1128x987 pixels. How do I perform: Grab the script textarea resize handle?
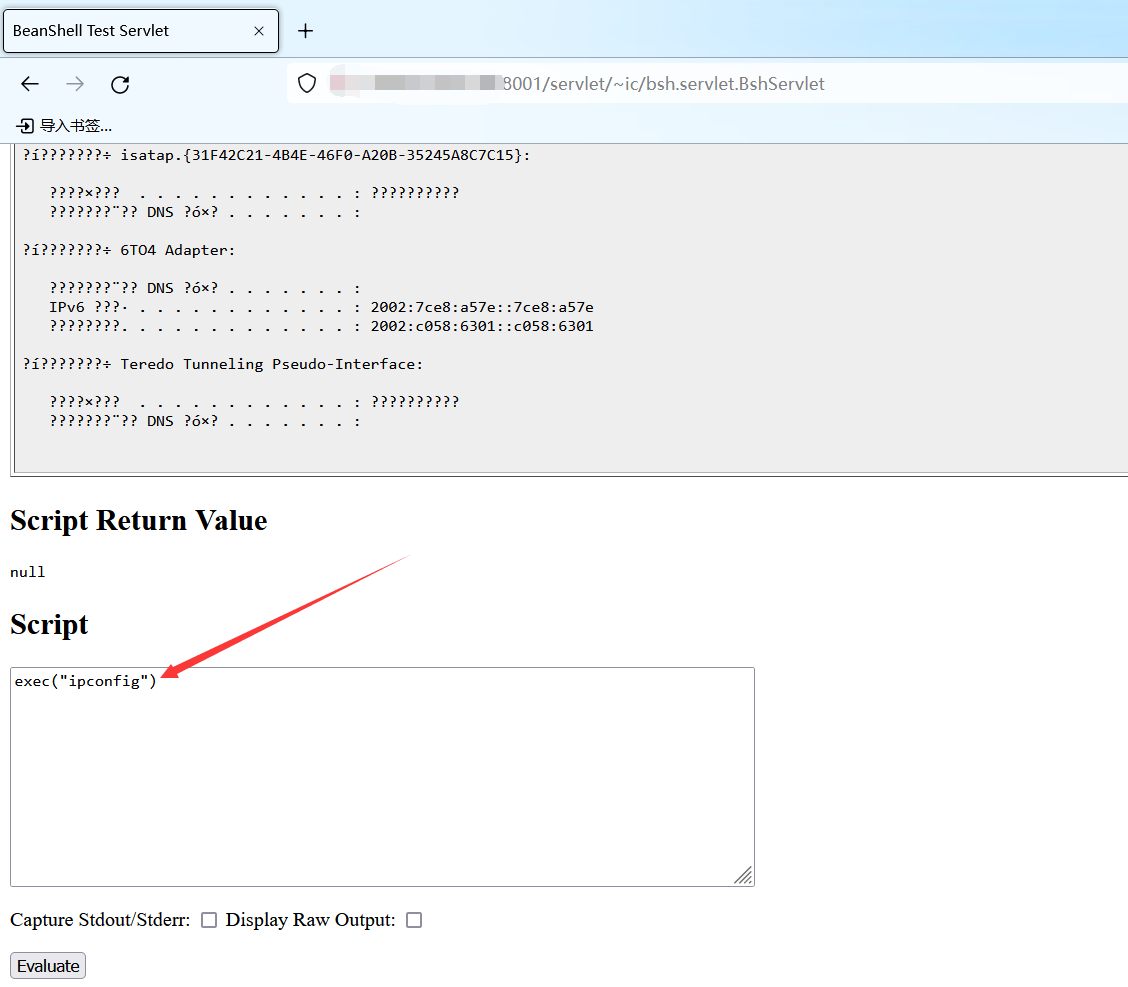point(743,875)
